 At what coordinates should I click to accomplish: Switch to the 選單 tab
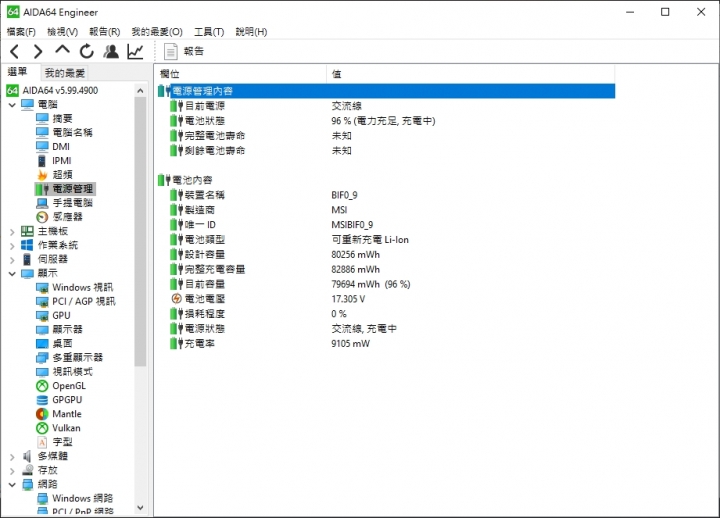(17, 72)
